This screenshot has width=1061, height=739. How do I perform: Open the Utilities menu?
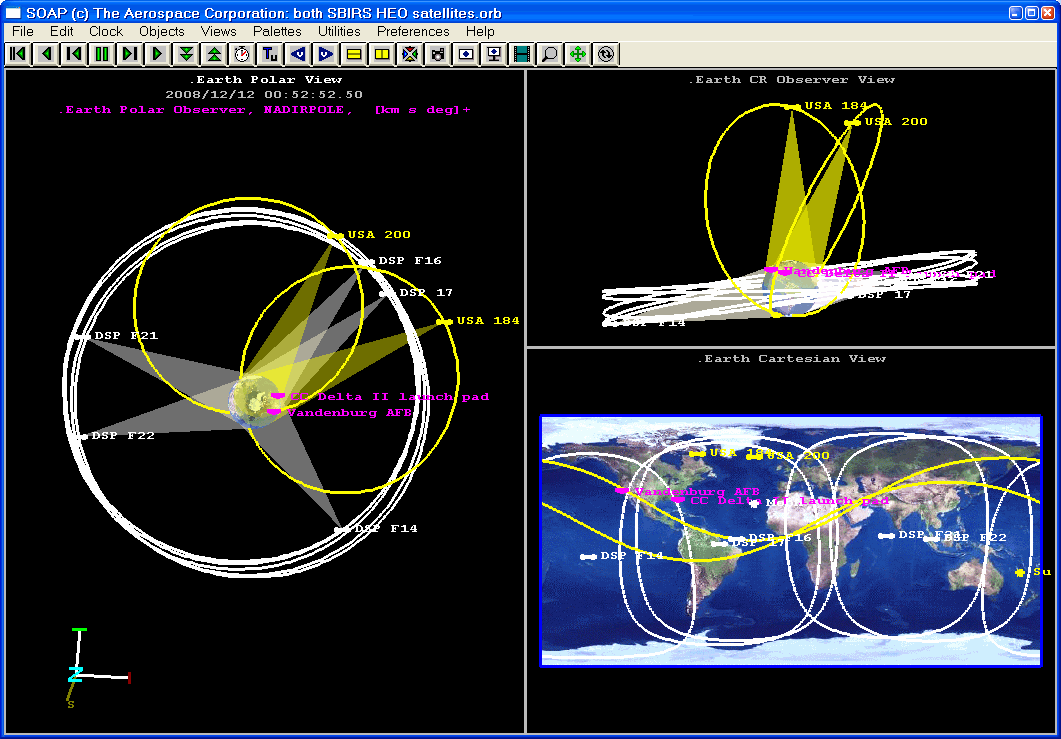pyautogui.click(x=339, y=31)
